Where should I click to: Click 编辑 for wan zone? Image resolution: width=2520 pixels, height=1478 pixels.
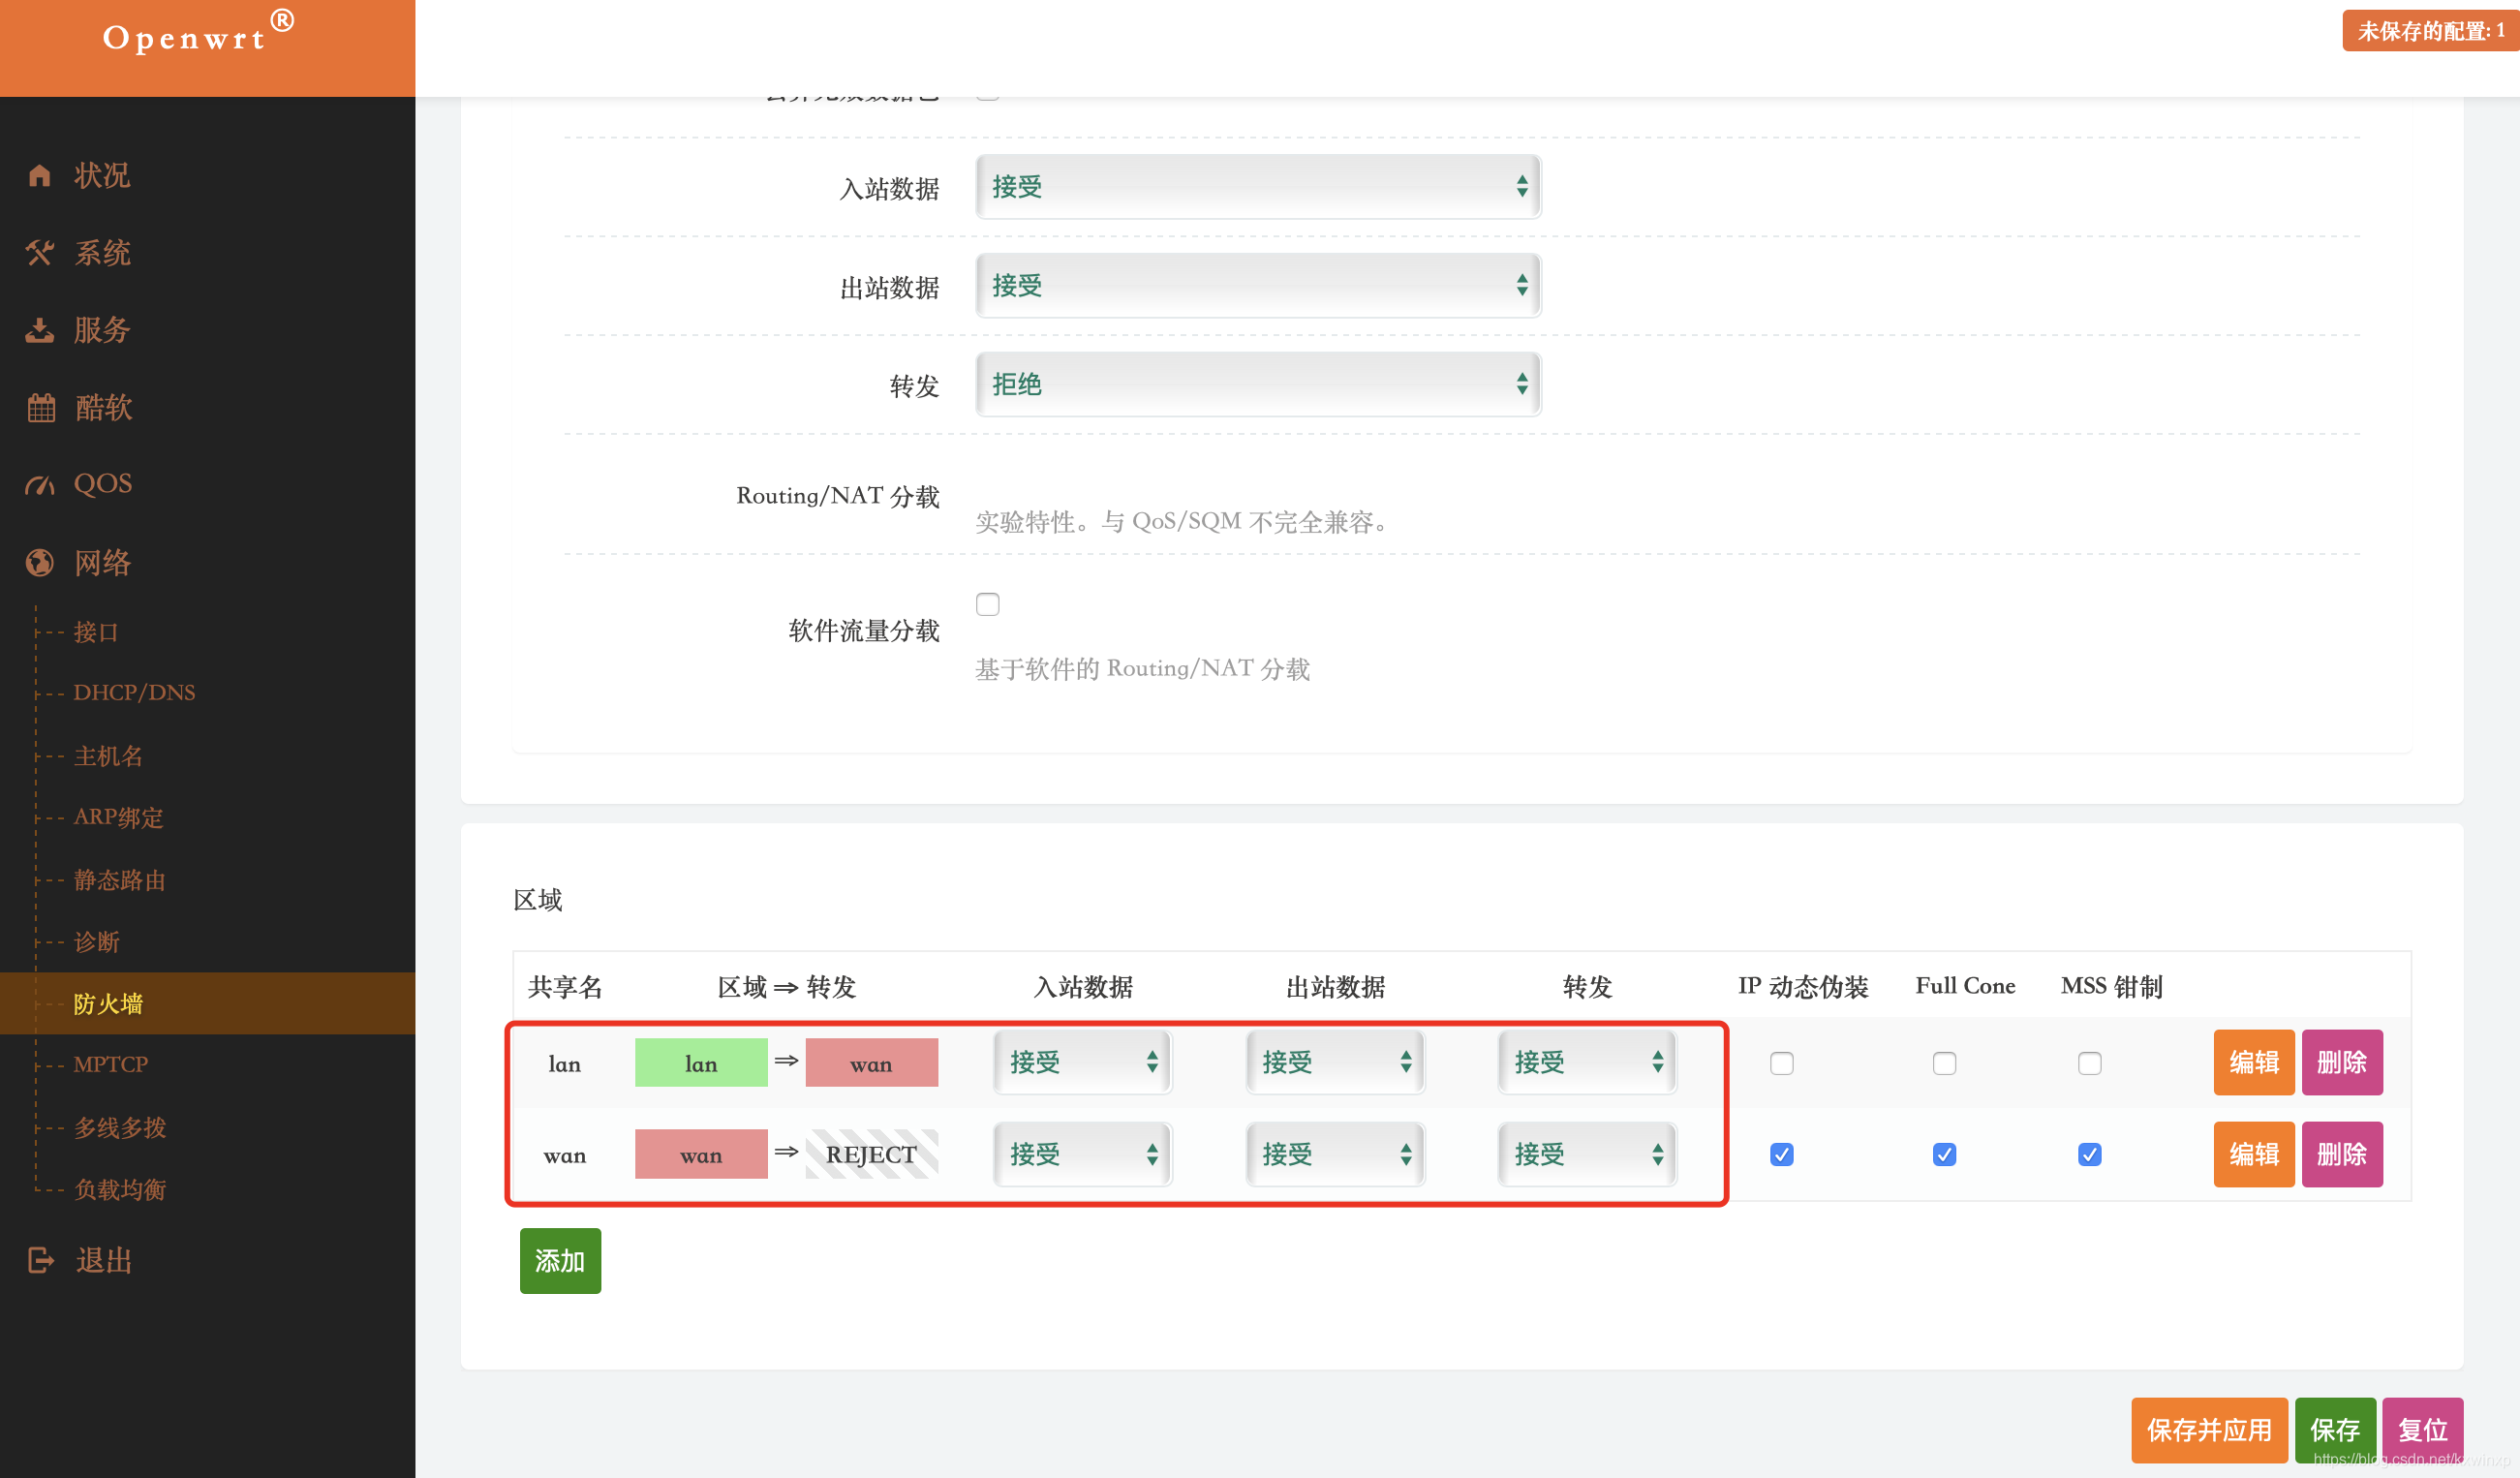coord(2254,1155)
